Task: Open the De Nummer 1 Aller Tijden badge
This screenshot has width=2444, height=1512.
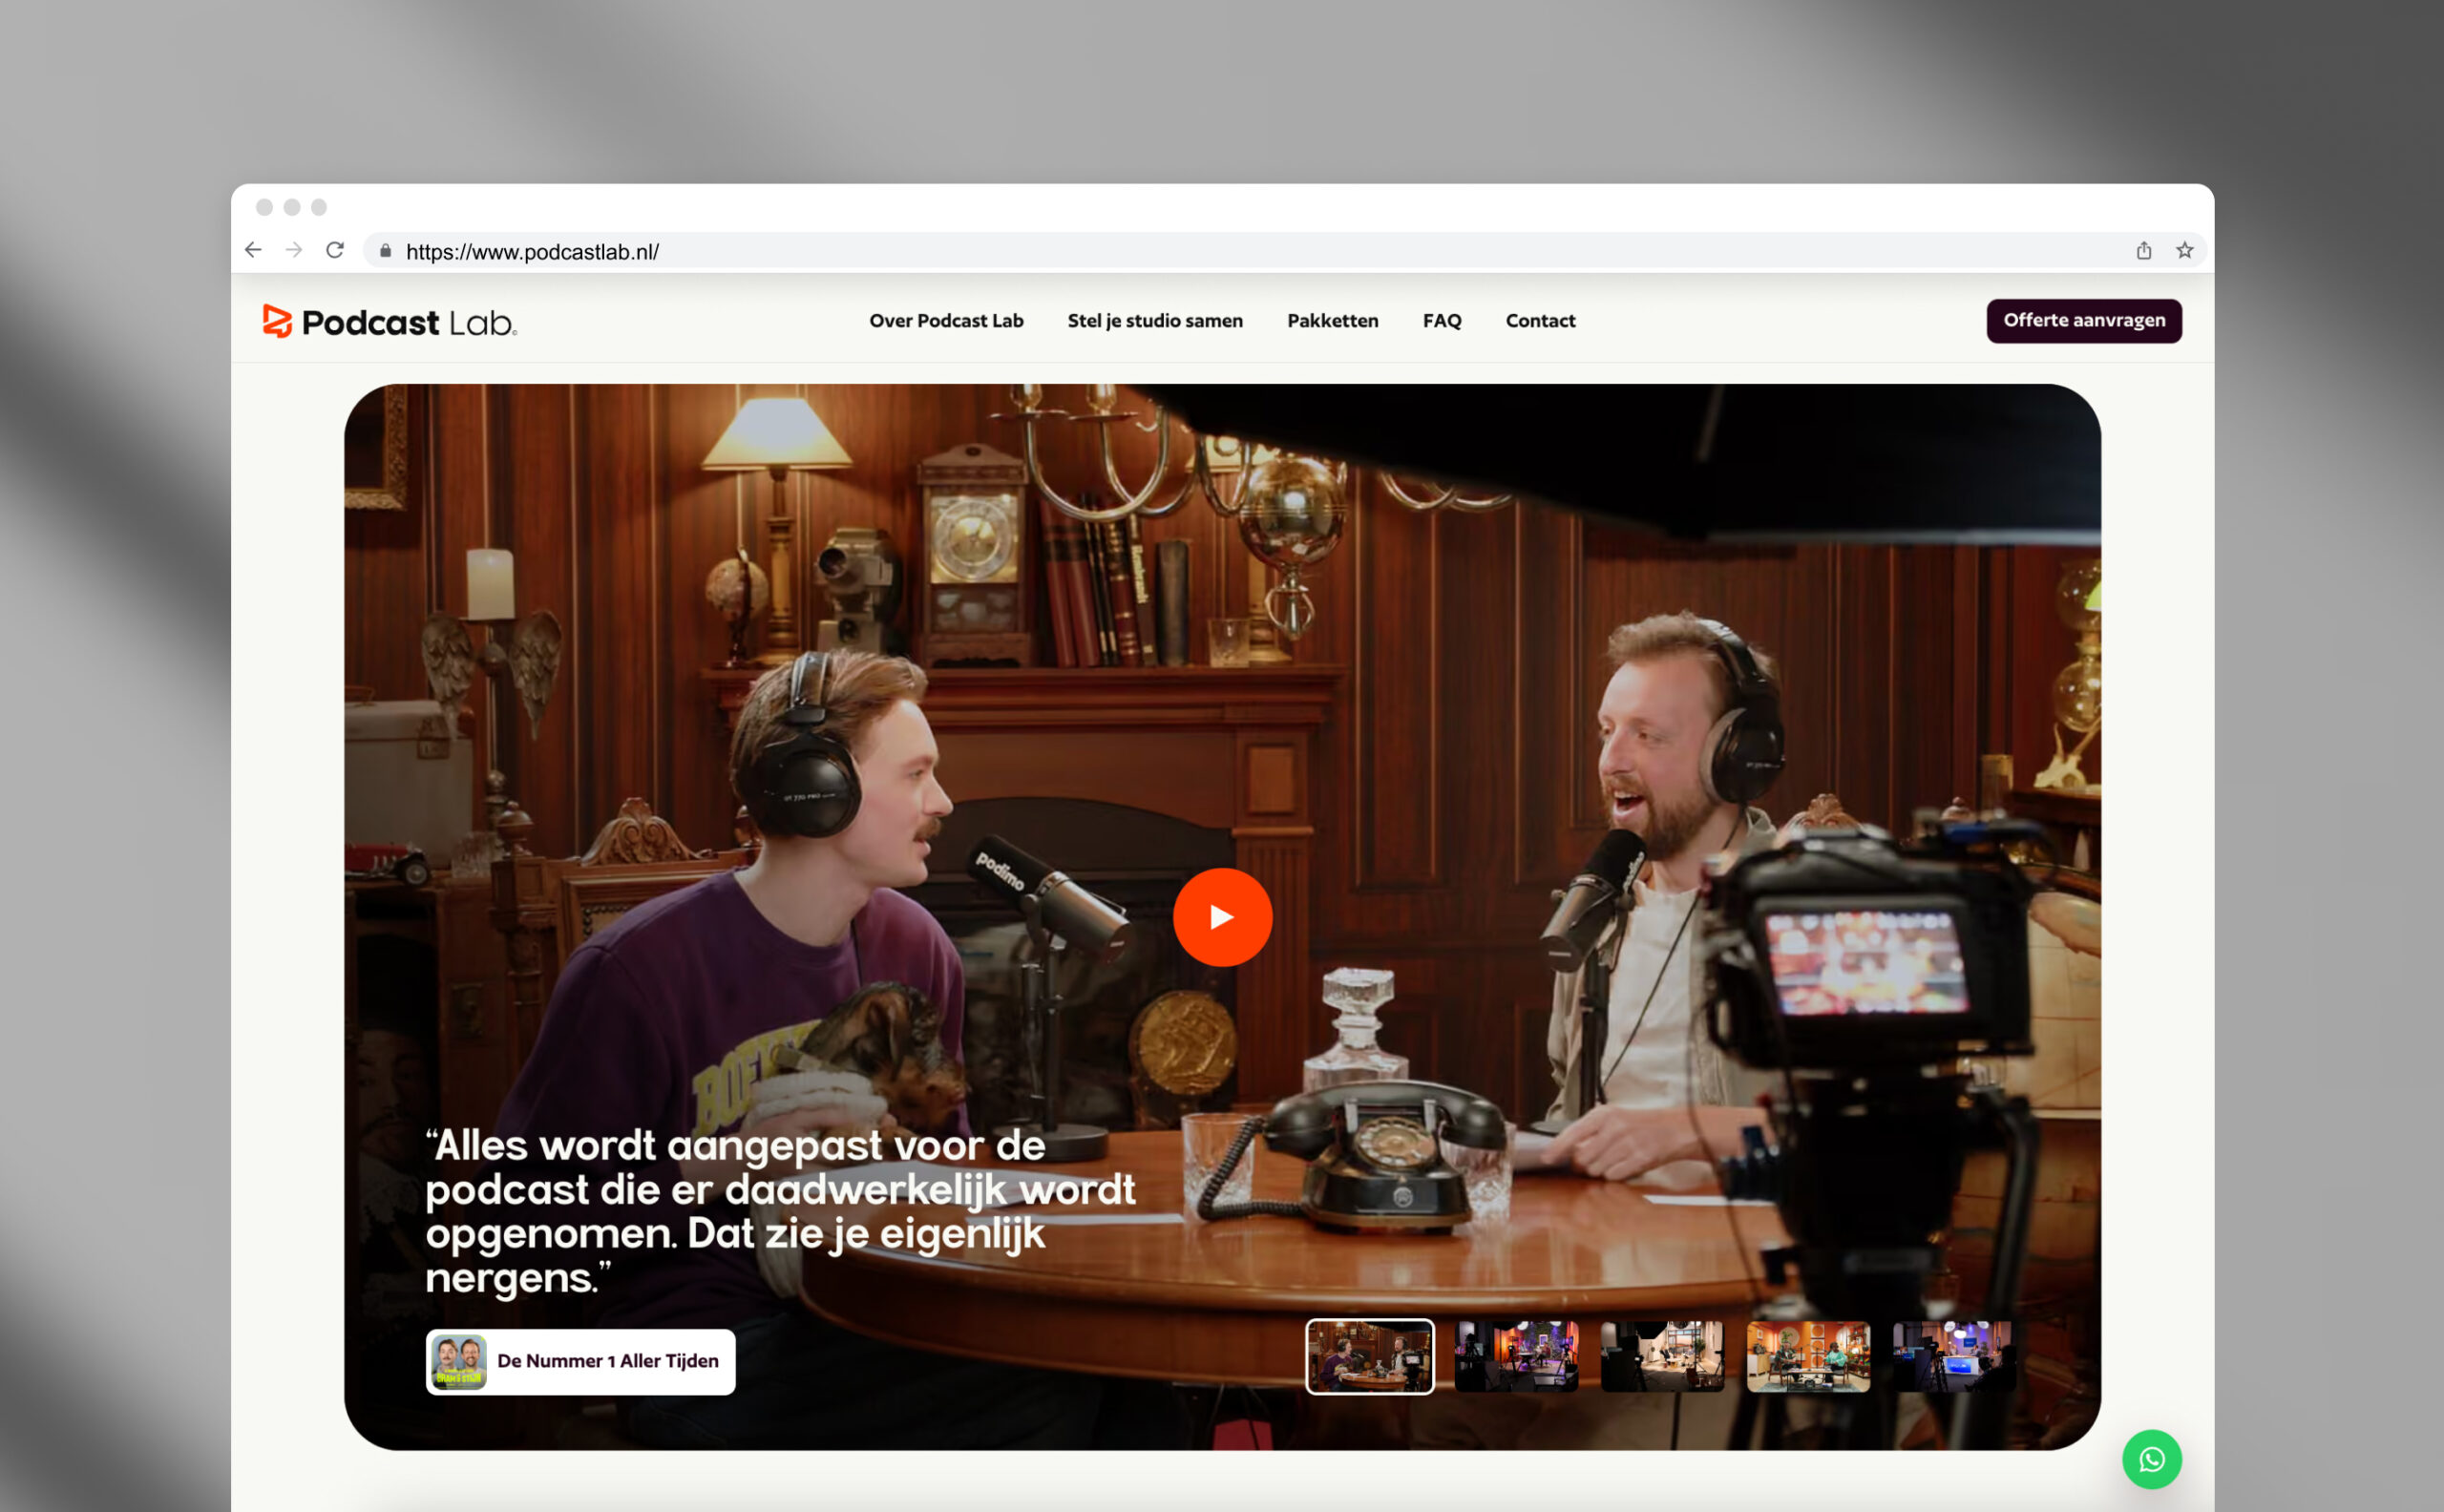Action: pyautogui.click(x=580, y=1361)
